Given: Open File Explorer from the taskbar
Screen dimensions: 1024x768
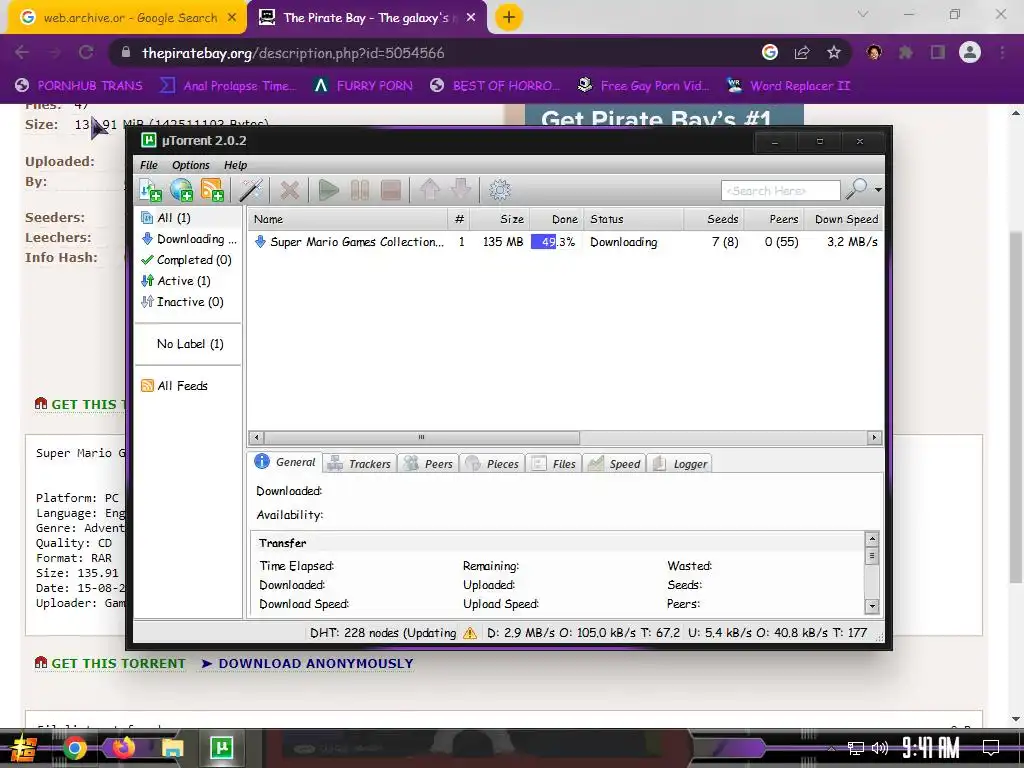Looking at the screenshot, I should 172,748.
